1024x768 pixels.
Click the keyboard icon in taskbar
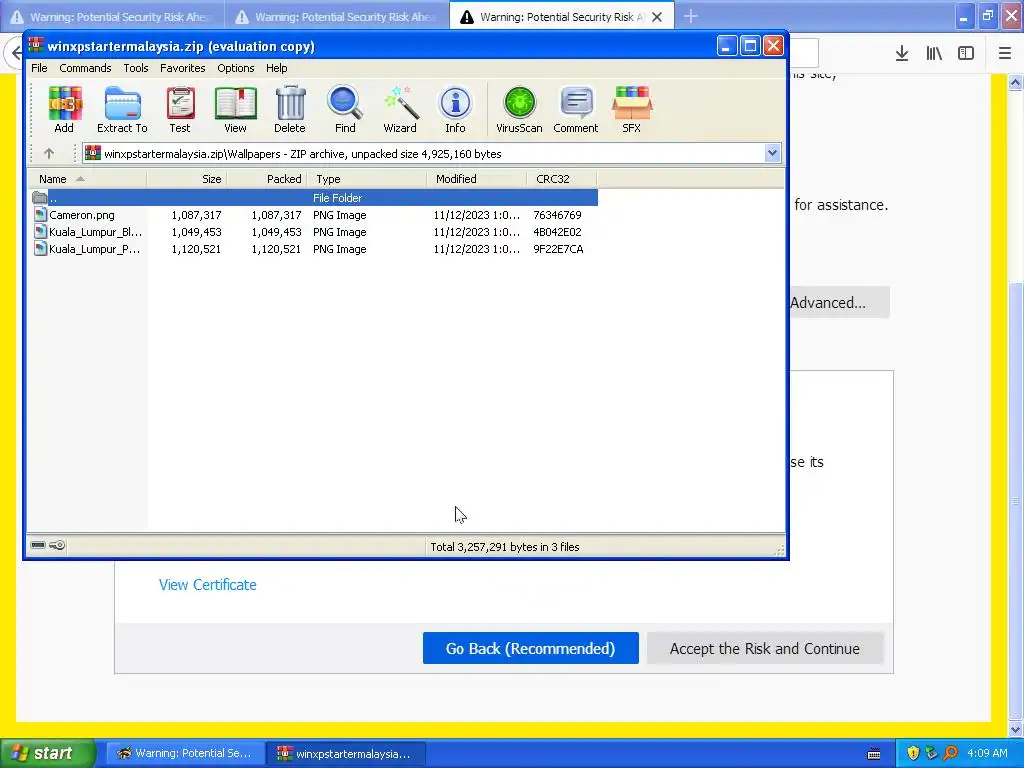[x=874, y=754]
